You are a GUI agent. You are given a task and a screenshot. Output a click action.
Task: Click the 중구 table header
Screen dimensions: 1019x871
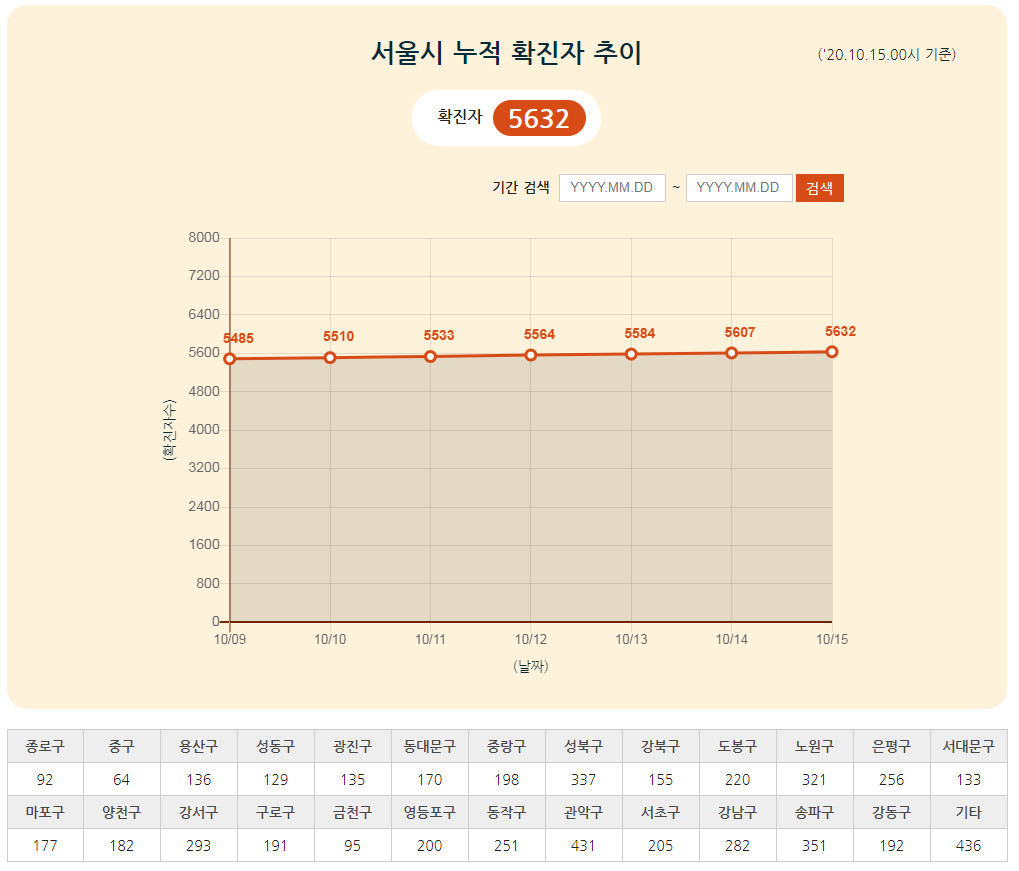point(122,746)
